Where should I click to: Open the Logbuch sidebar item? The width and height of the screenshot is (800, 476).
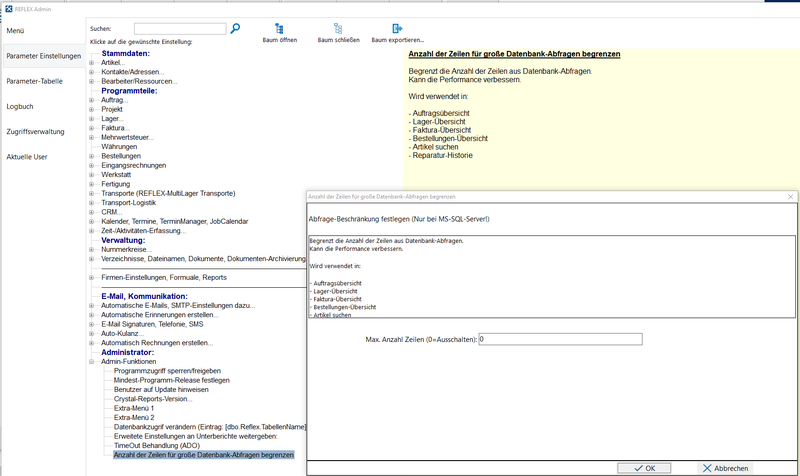pos(20,107)
